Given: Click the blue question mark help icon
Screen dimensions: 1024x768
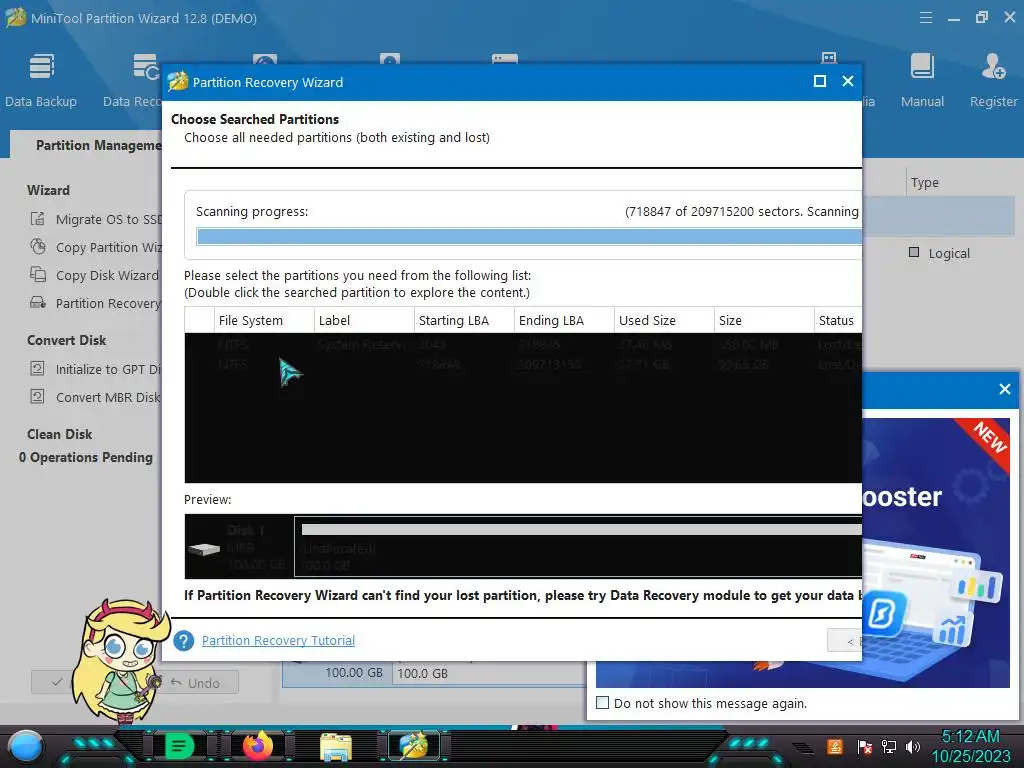Looking at the screenshot, I should tap(184, 641).
